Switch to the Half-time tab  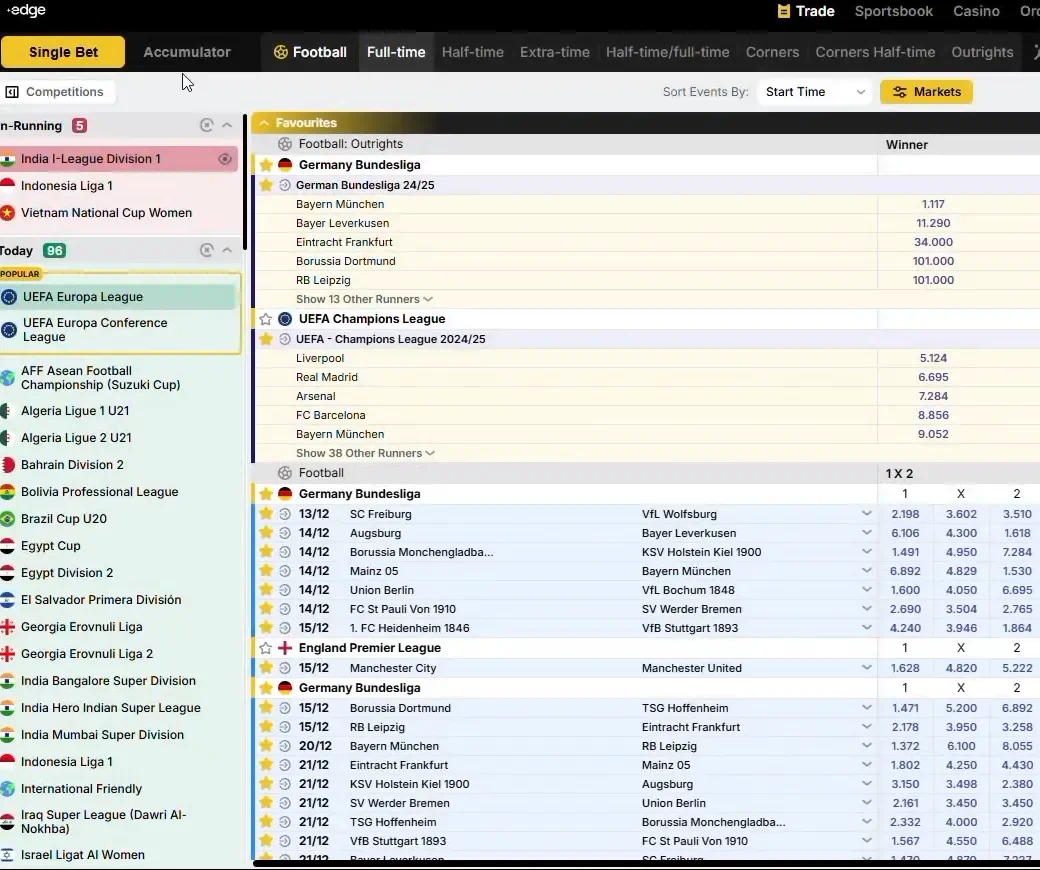[x=472, y=52]
